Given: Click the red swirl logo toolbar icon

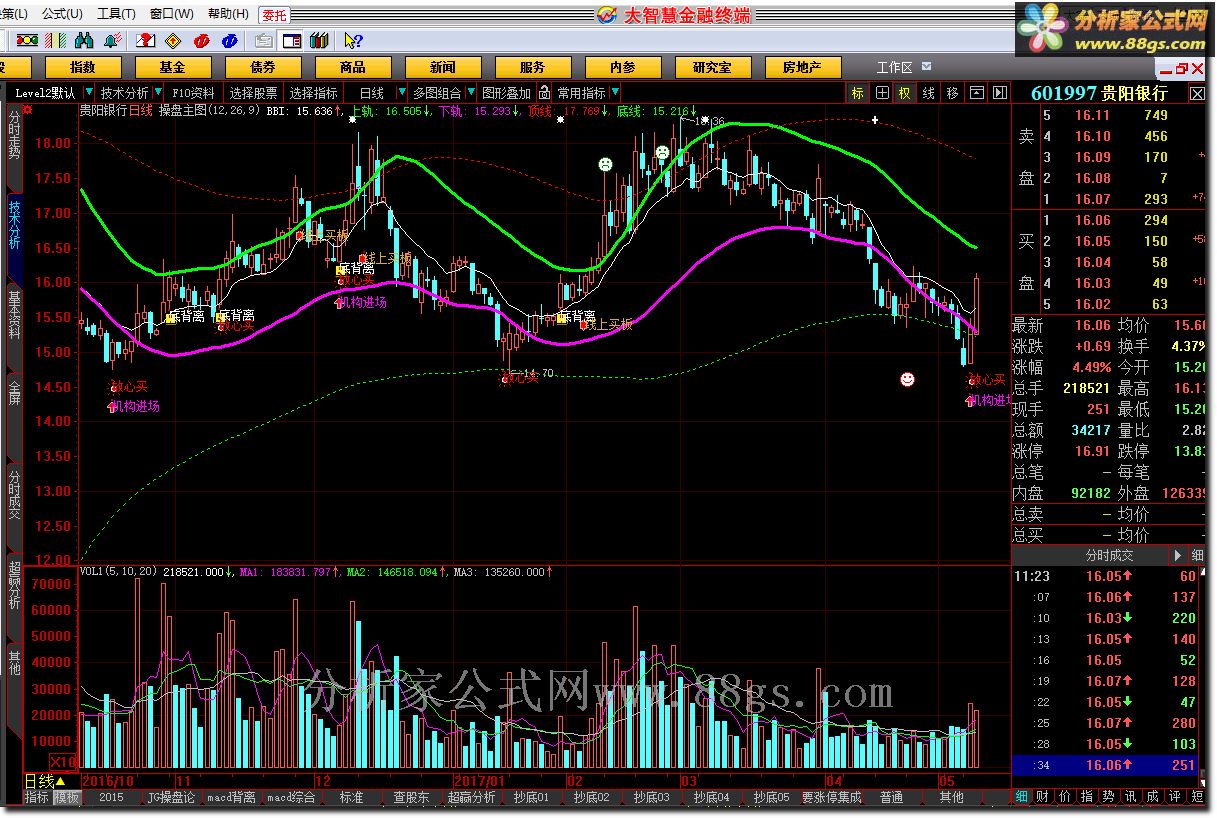Looking at the screenshot, I should point(201,40).
